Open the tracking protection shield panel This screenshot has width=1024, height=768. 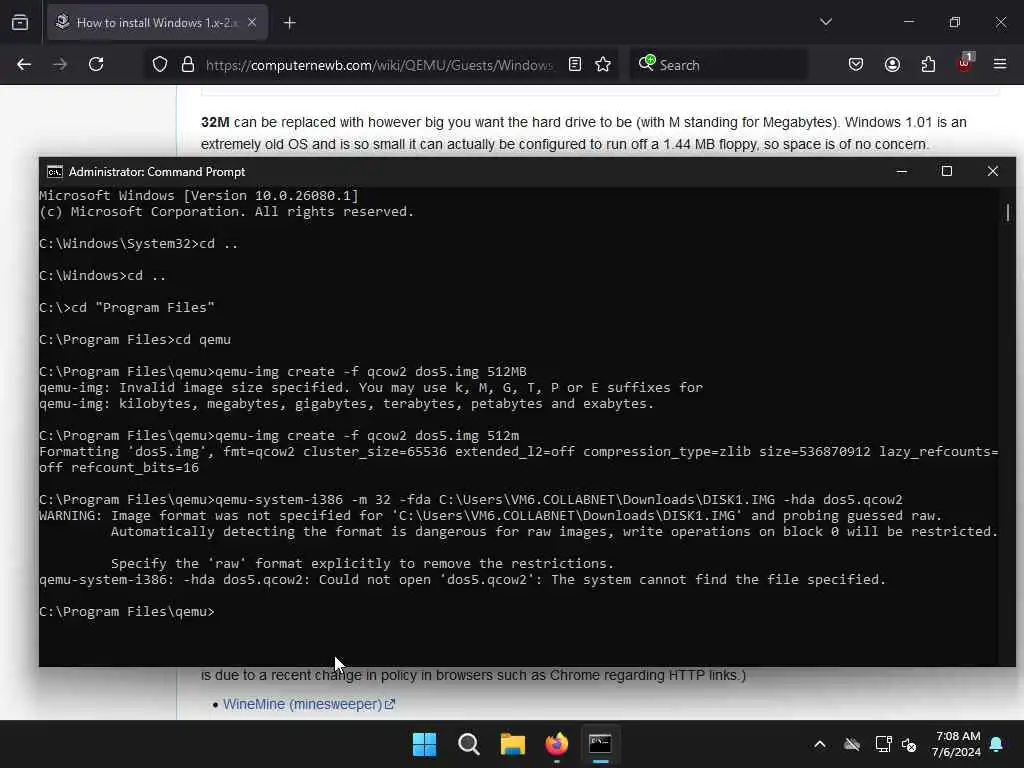point(160,65)
